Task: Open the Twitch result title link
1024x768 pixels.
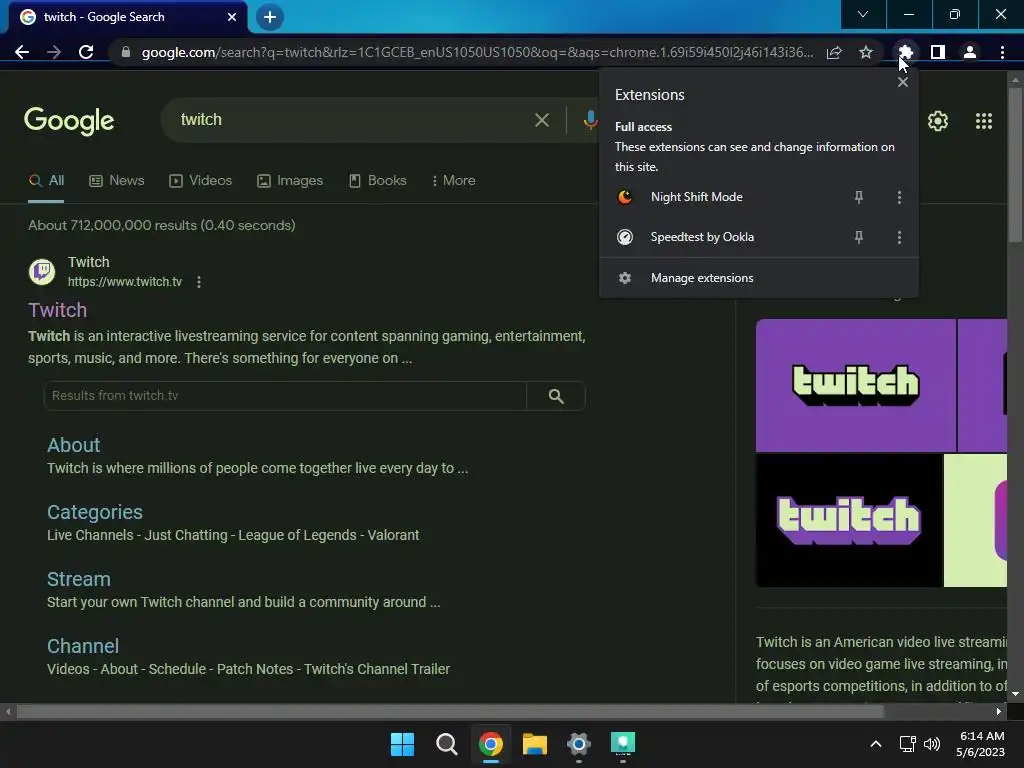Action: click(57, 310)
